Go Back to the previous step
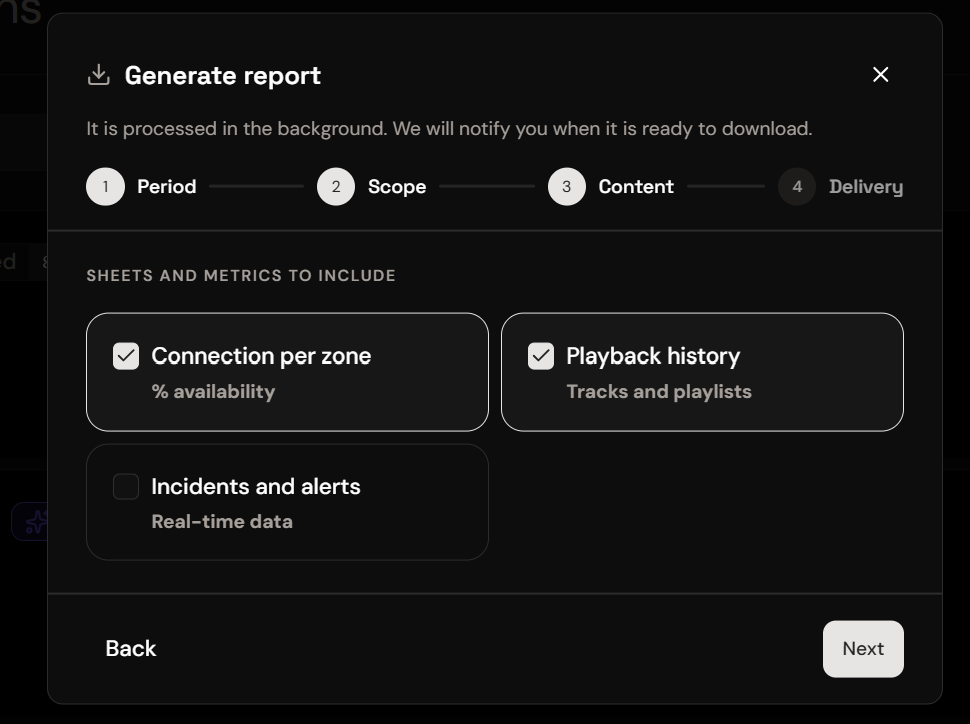This screenshot has width=970, height=724. click(x=131, y=649)
